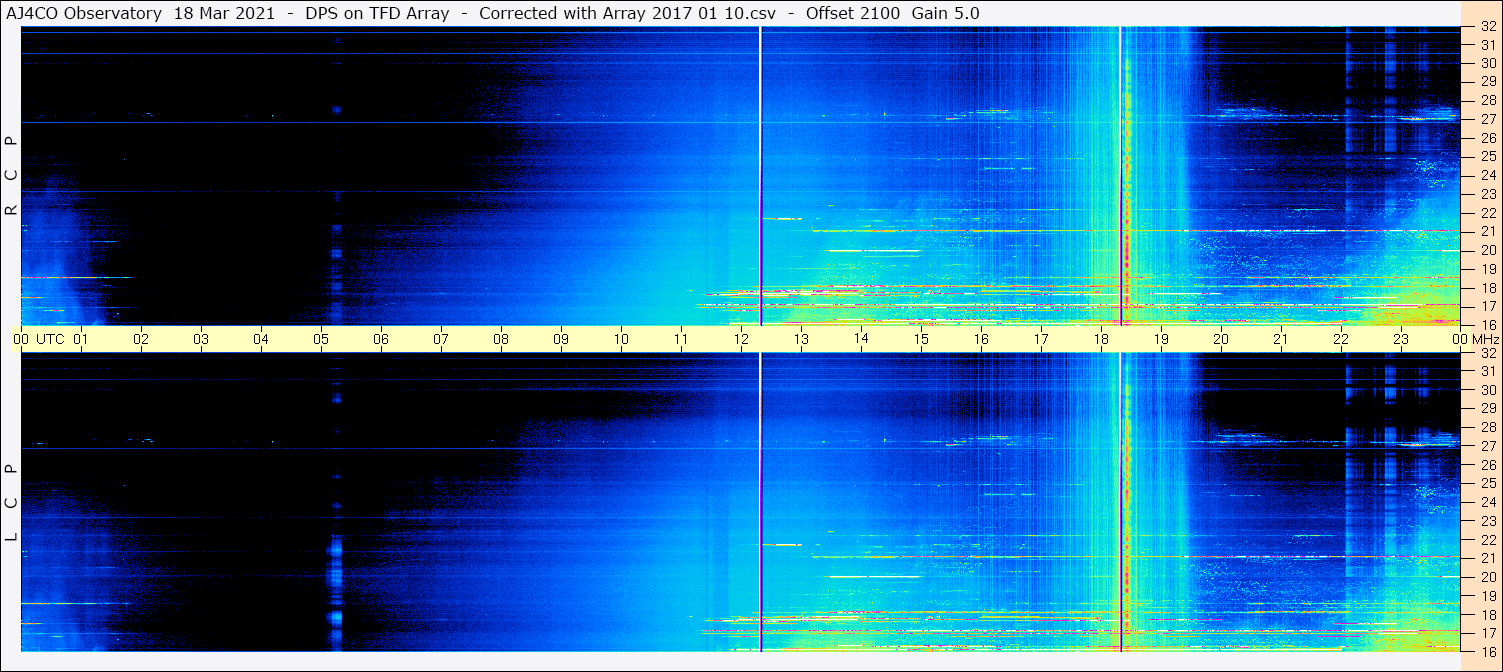
Task: Click the "UTC" label on time axis
Action: point(50,339)
